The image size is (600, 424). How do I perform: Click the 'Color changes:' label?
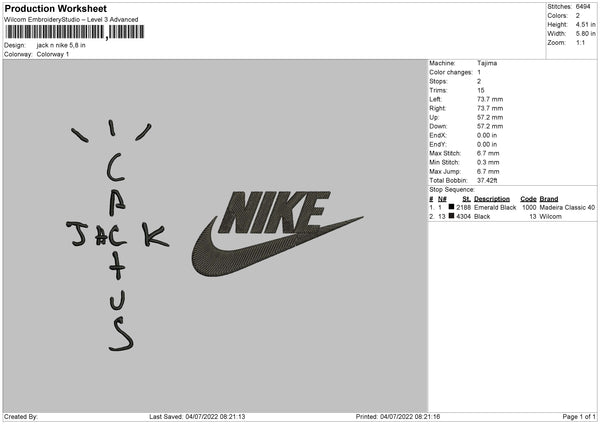pos(451,72)
